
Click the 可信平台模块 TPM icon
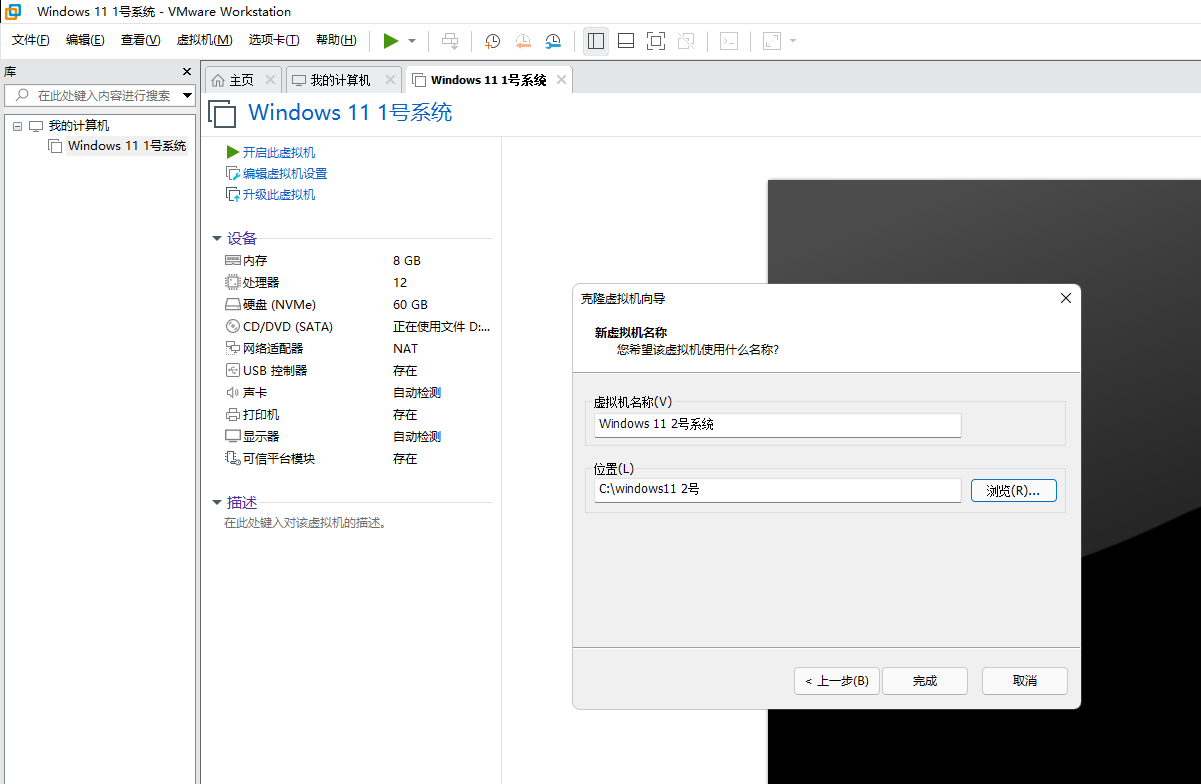pos(233,458)
